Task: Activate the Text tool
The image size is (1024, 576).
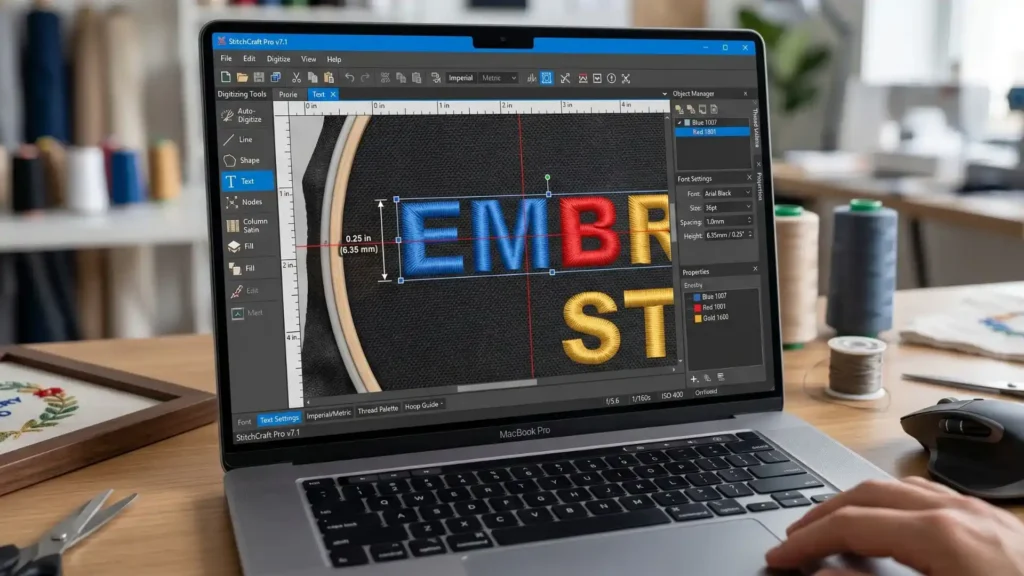Action: coord(248,181)
